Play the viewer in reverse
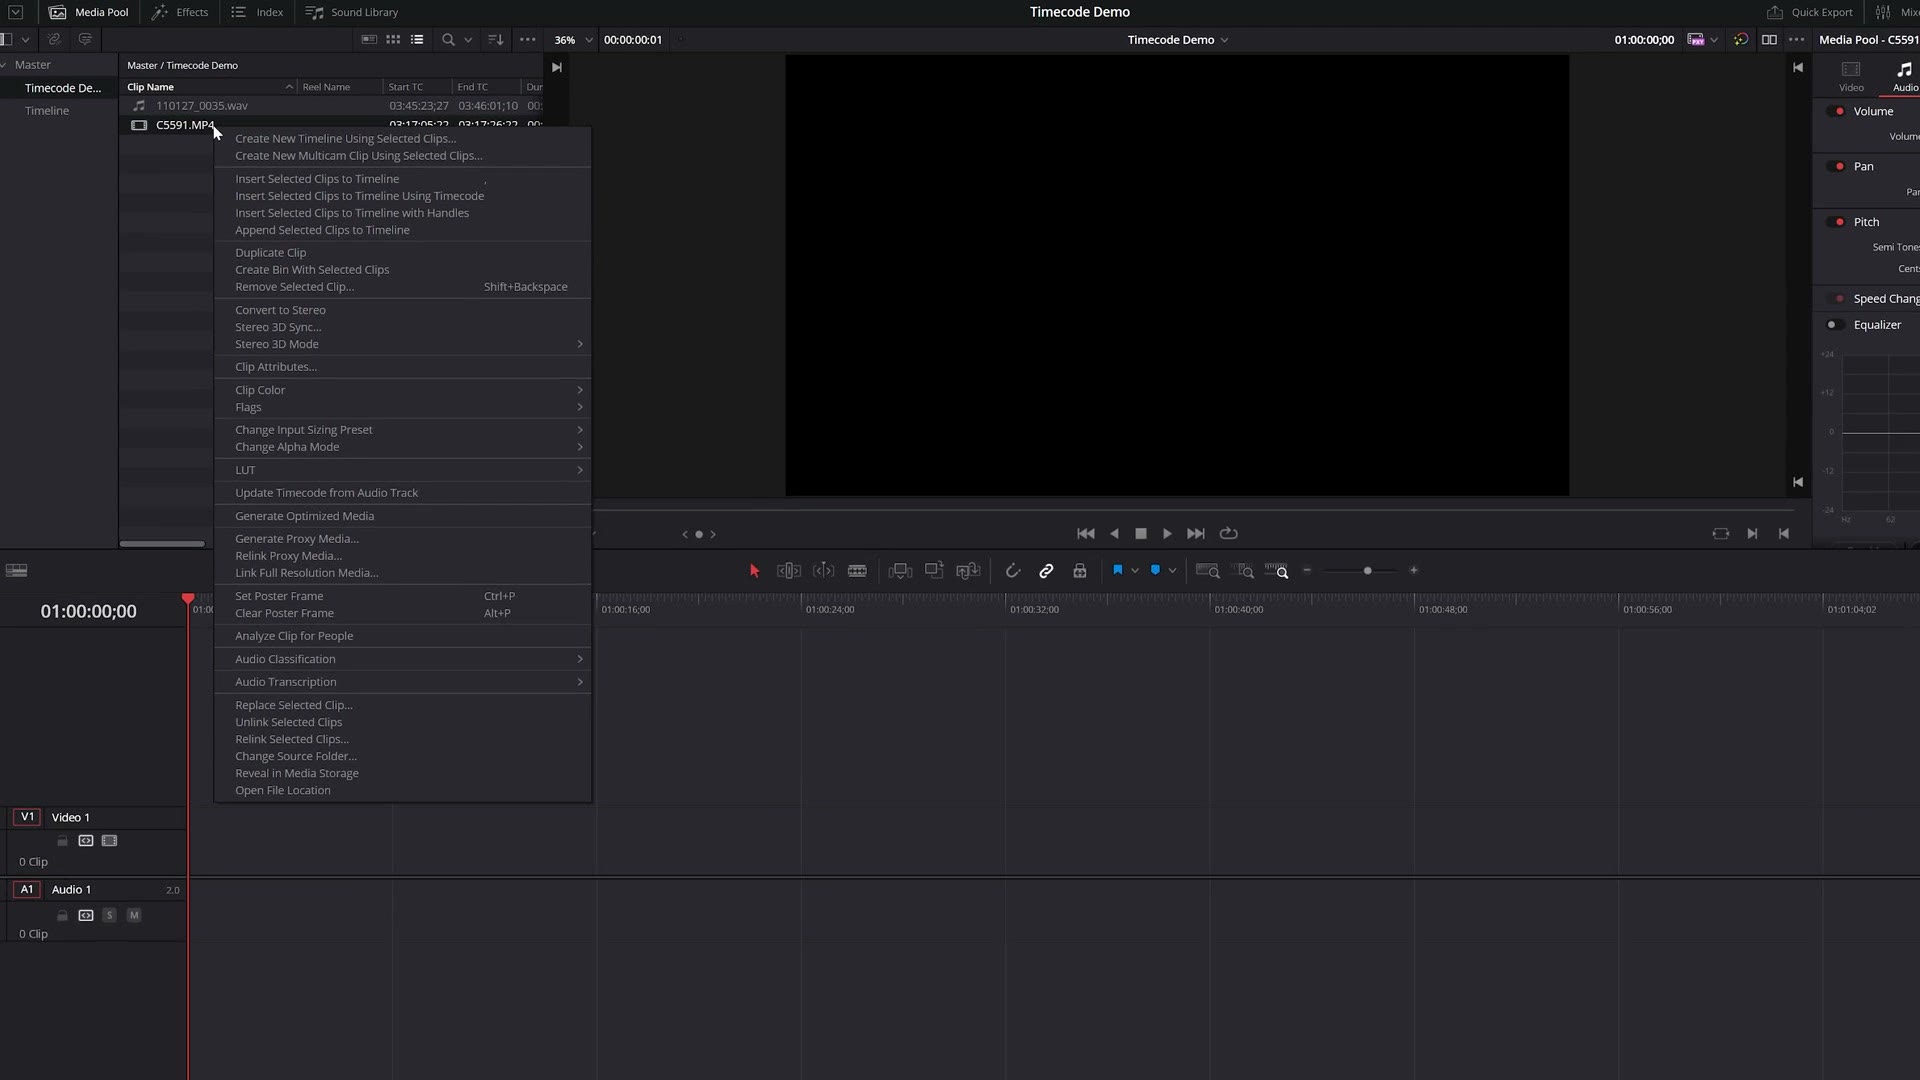The image size is (1920, 1080). (x=1114, y=534)
